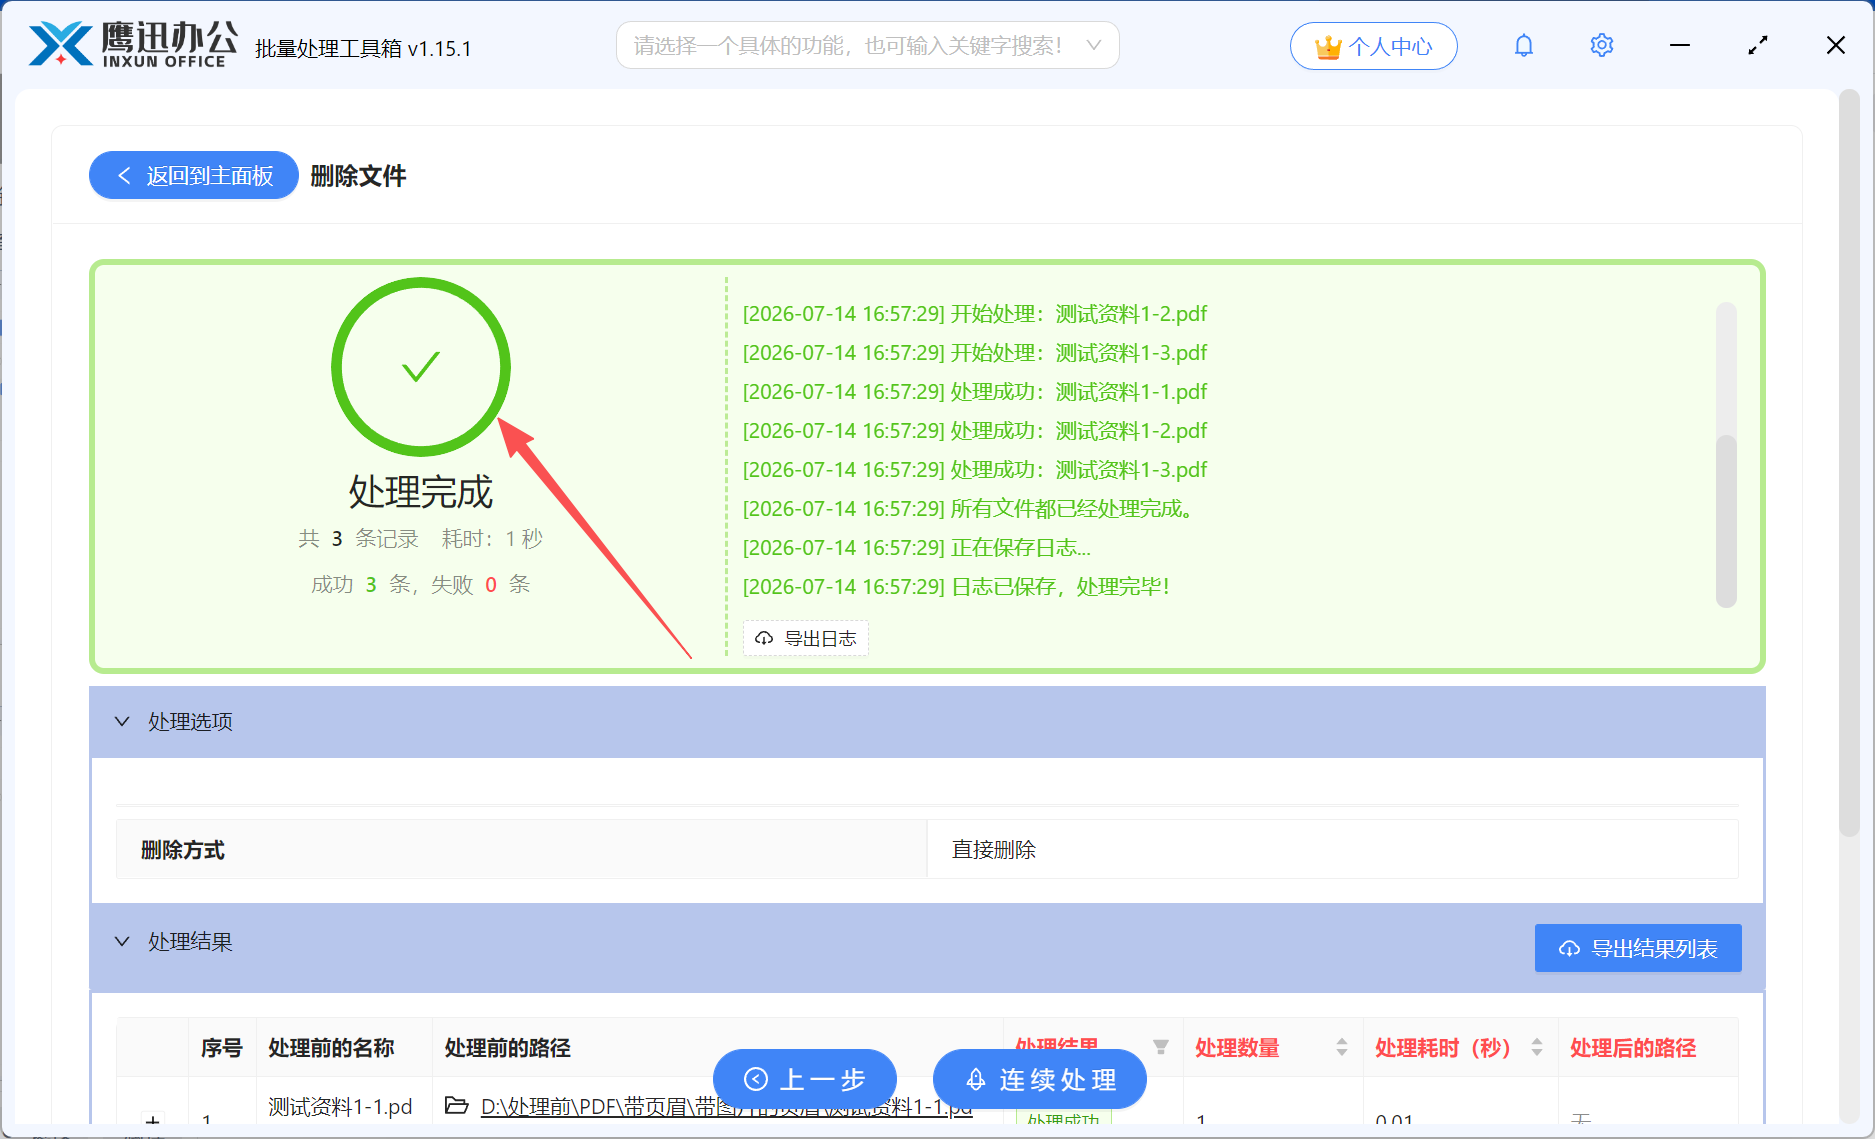Click the 批量处理工具箱 v1.15.1 title
Viewport: 1875px width, 1139px height.
pos(363,49)
